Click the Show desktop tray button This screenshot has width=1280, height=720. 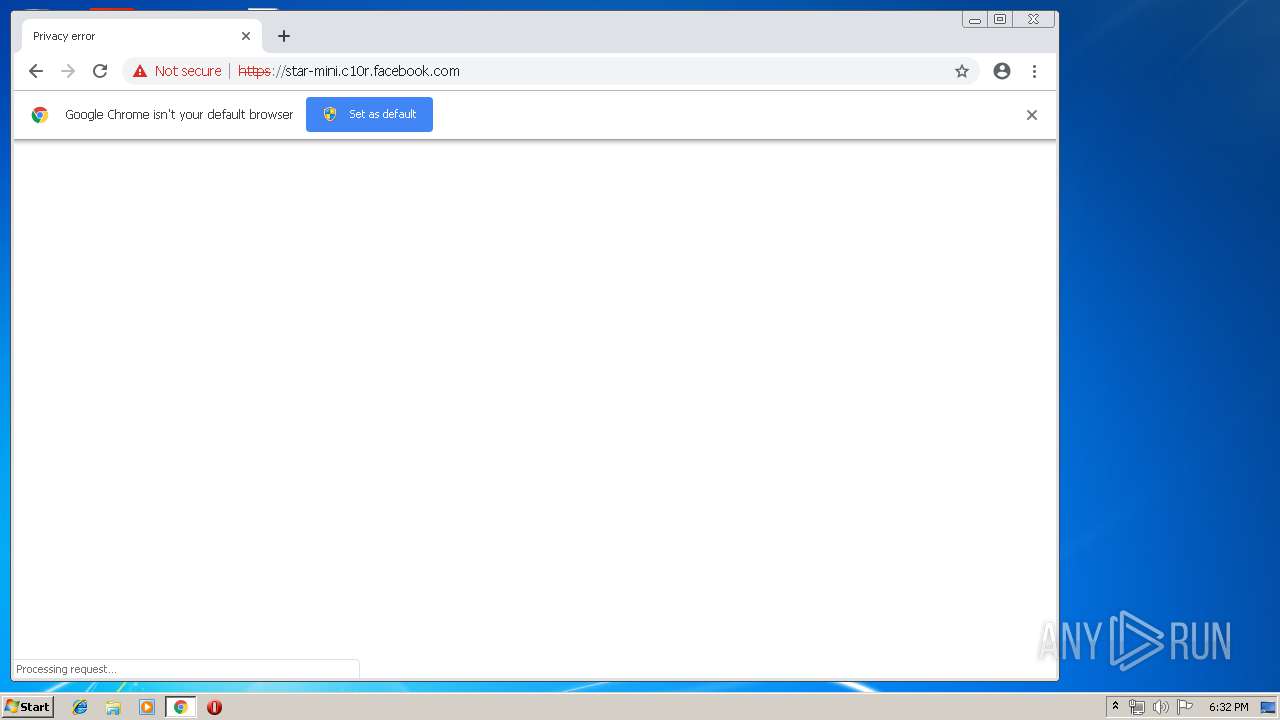[1268, 707]
